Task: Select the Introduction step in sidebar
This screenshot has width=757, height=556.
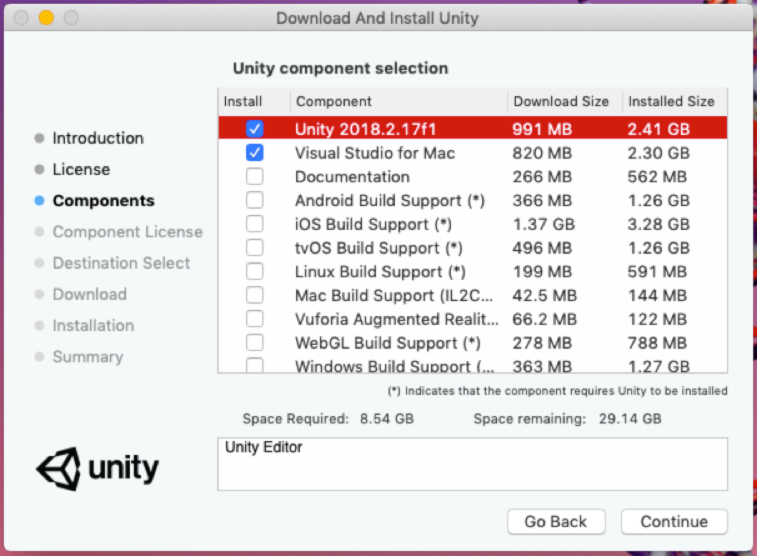Action: tap(97, 138)
